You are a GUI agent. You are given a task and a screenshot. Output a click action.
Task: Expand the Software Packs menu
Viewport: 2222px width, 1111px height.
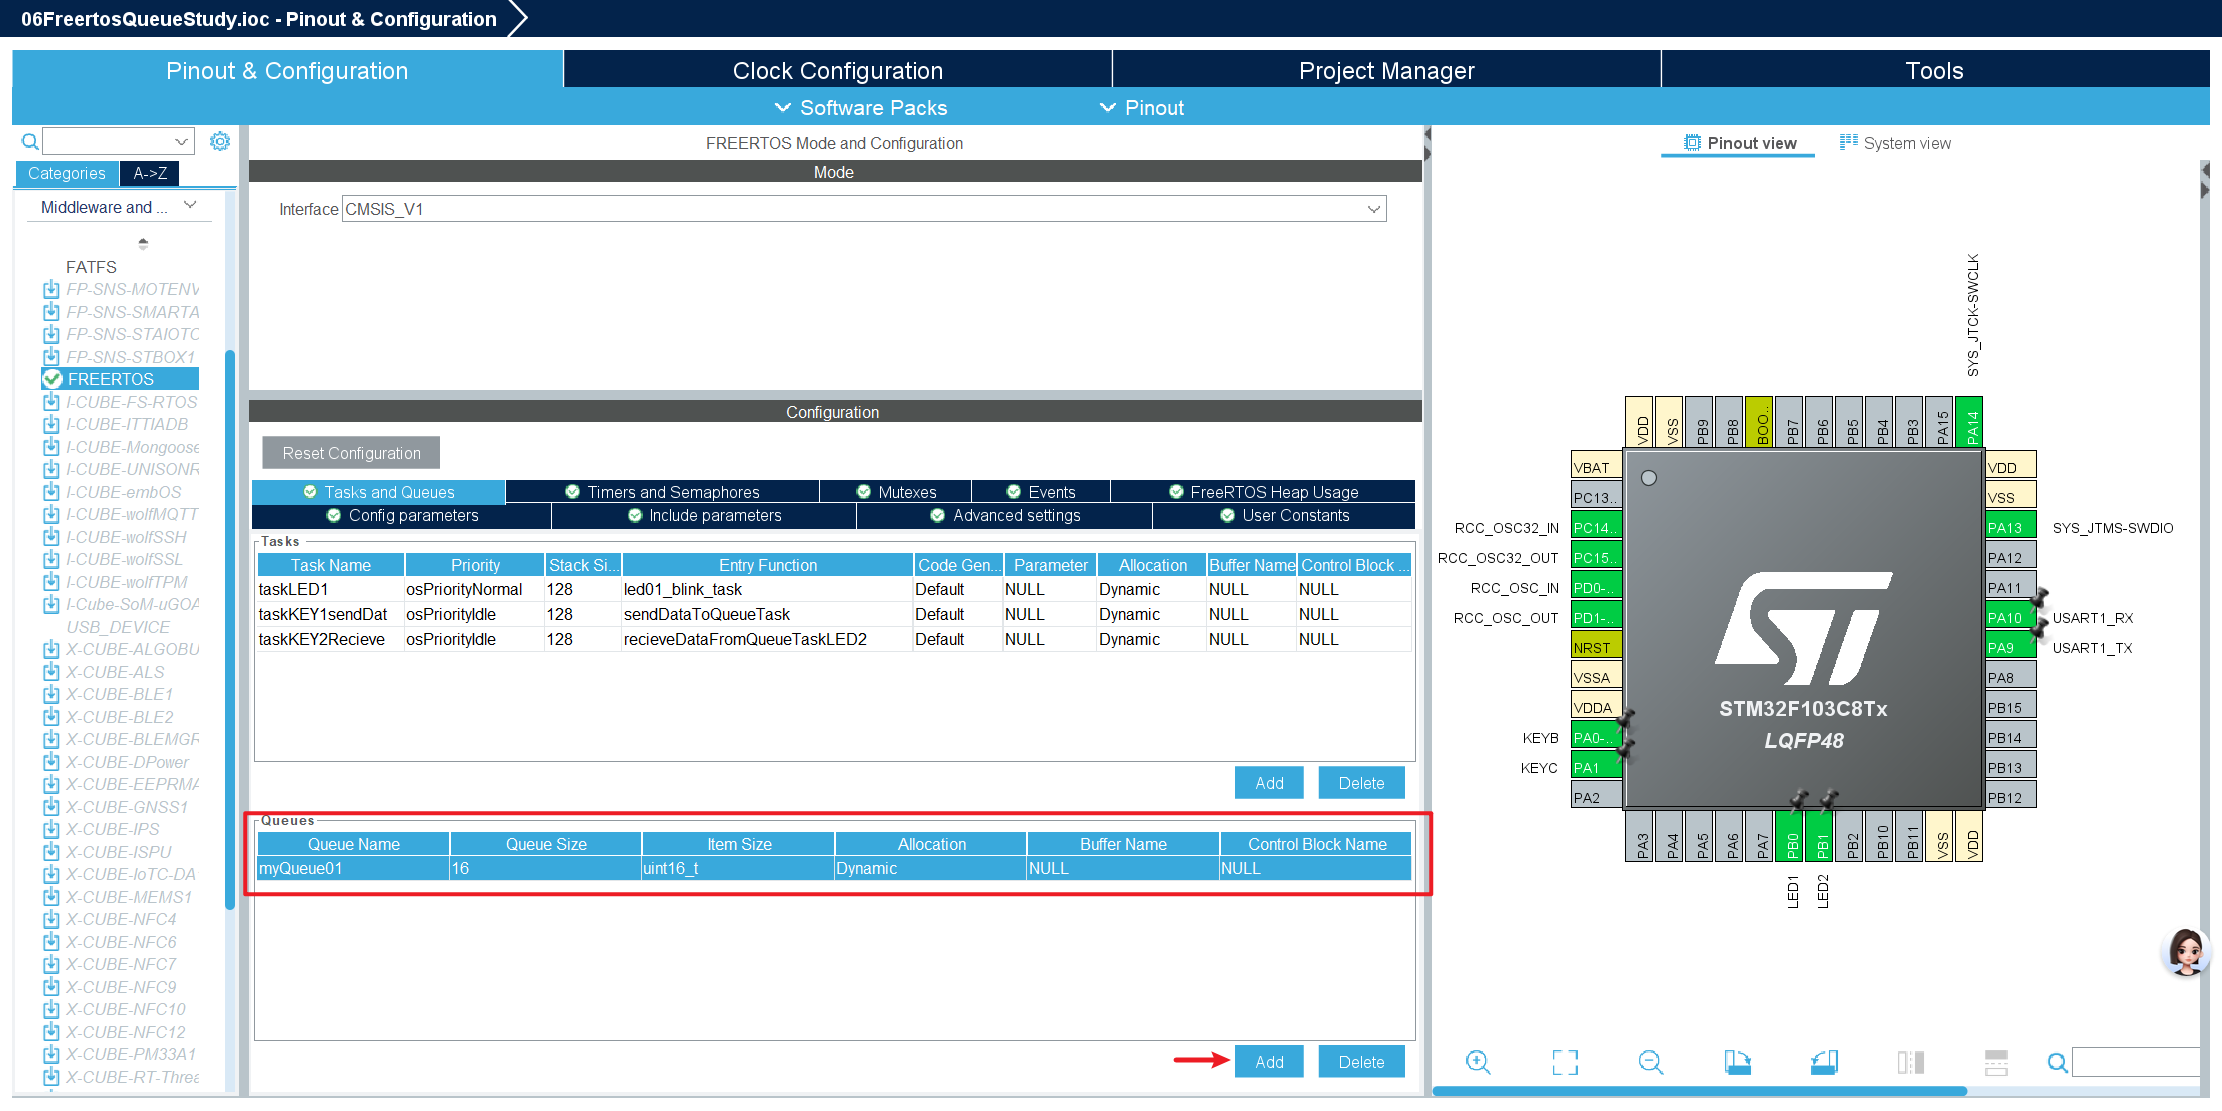pyautogui.click(x=861, y=108)
